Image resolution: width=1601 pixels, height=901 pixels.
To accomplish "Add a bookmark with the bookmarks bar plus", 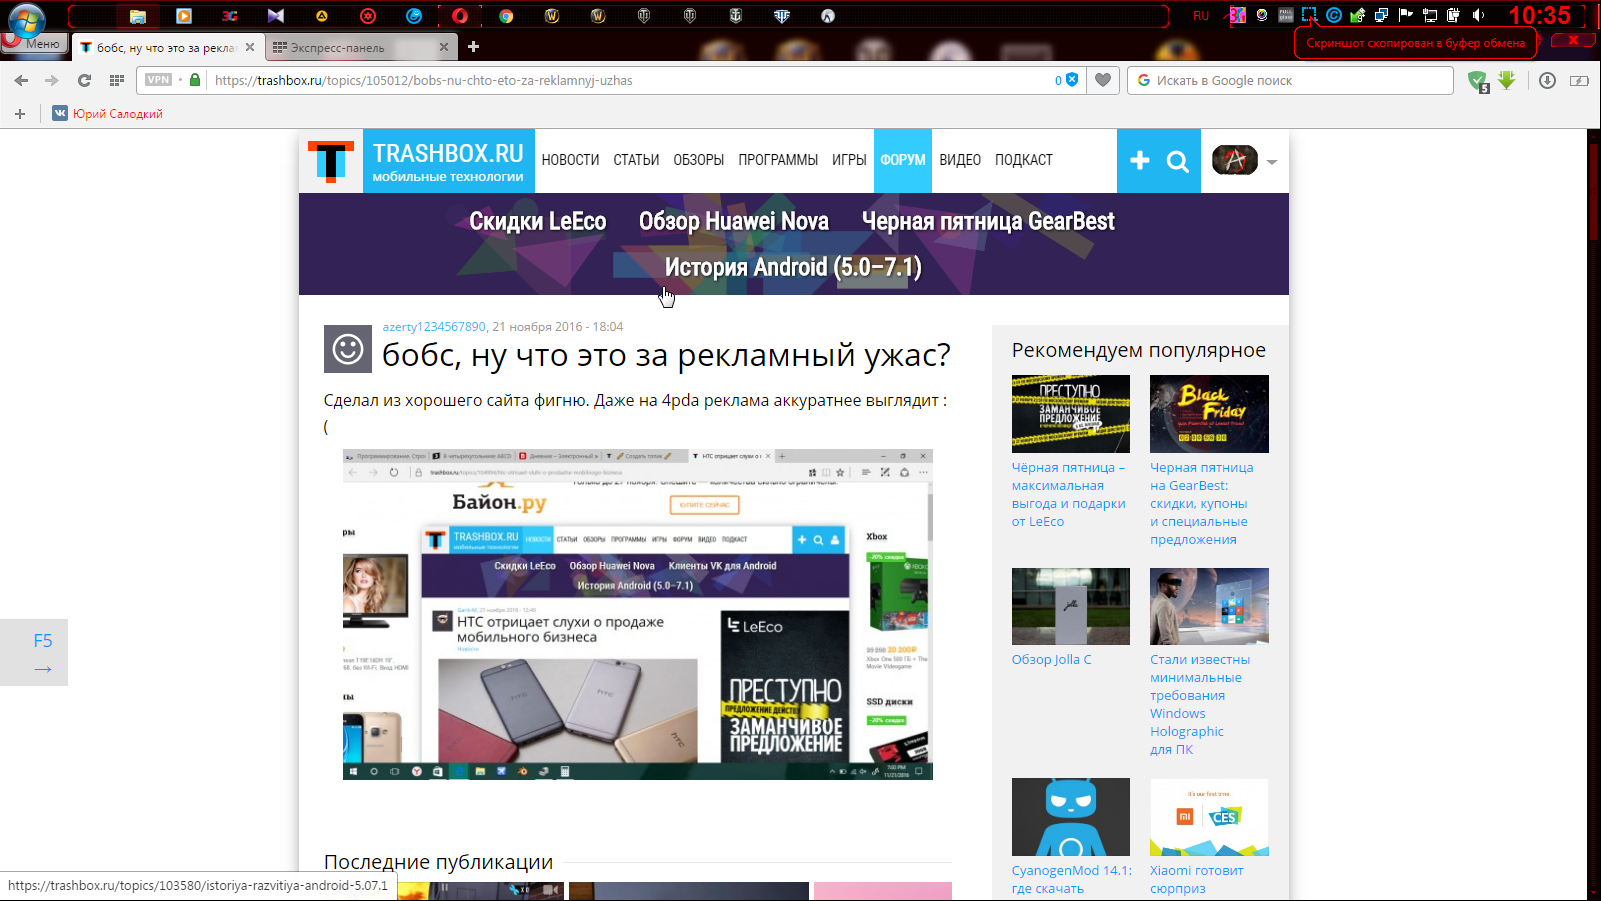I will point(20,114).
